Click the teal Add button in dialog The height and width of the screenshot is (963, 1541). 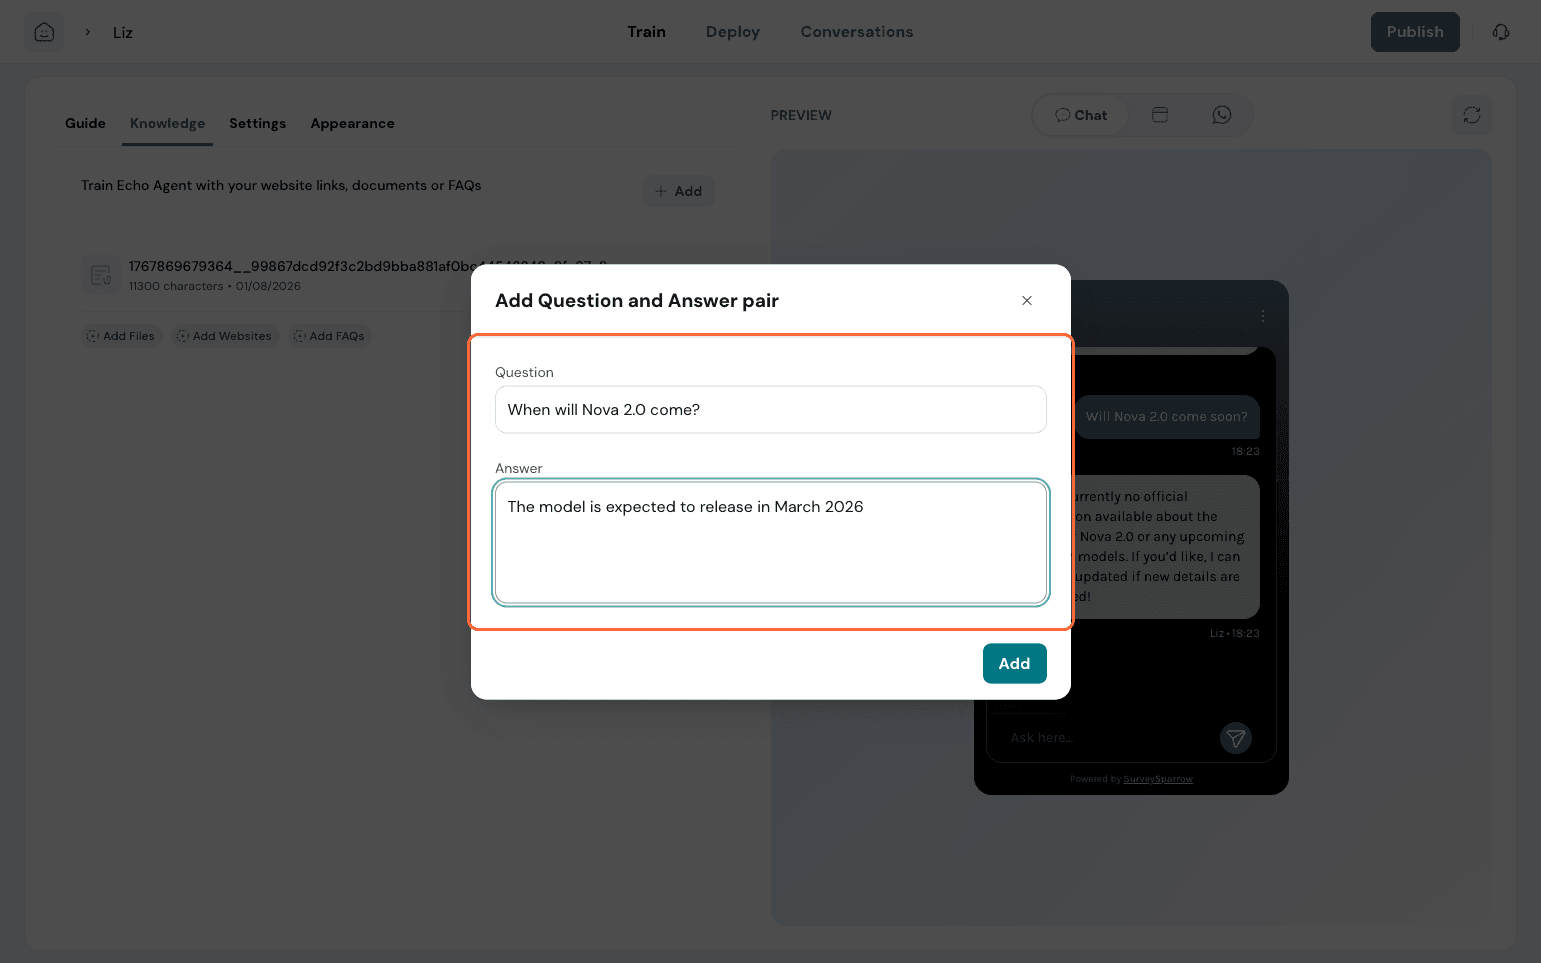1014,663
